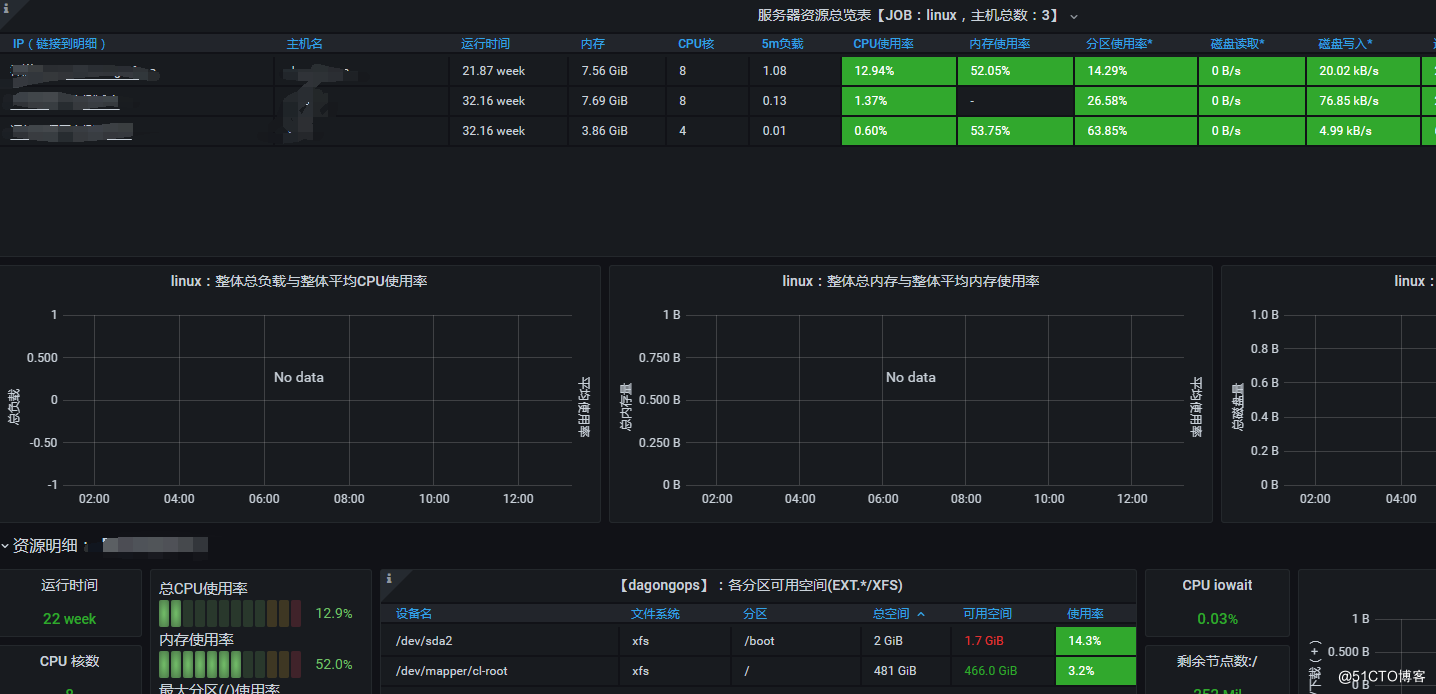Click sort arrow on 总空间 column
This screenshot has height=694, width=1436.
click(921, 614)
